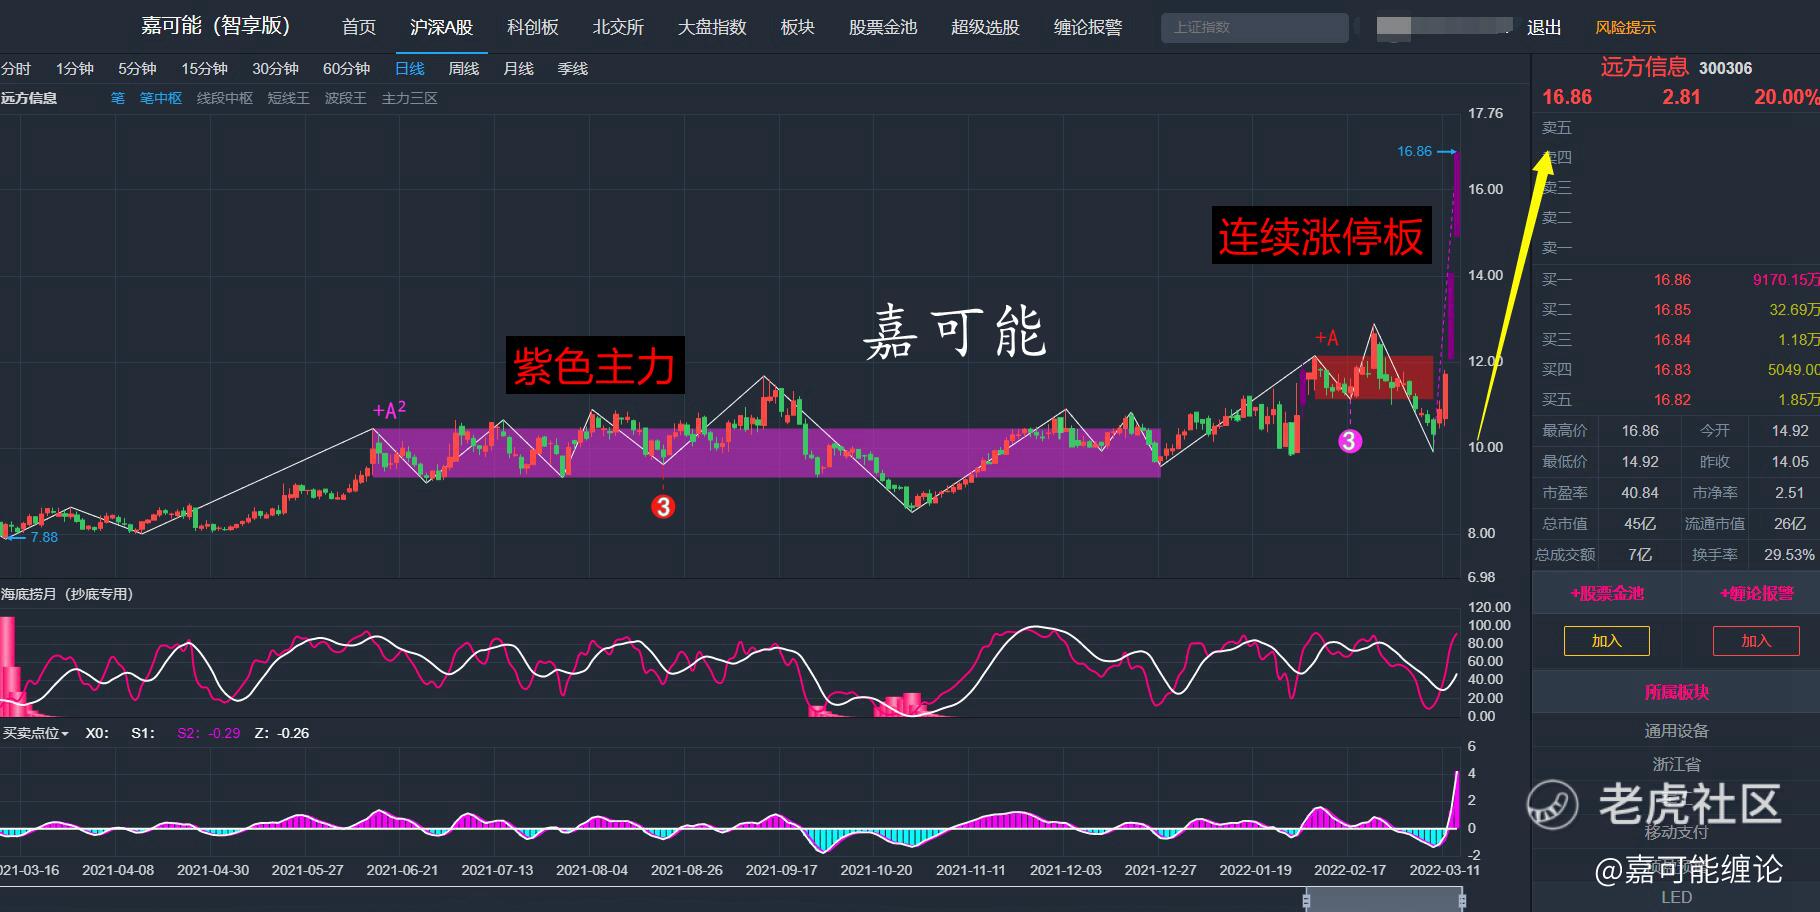Click the 市净率 value 2.51

tap(1790, 493)
